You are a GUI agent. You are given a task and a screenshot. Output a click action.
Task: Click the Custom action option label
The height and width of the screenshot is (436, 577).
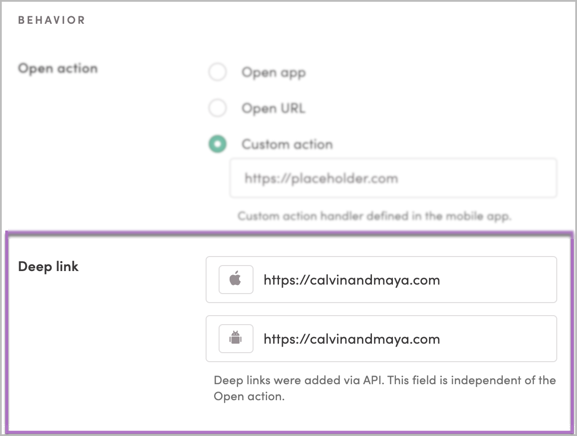point(287,144)
